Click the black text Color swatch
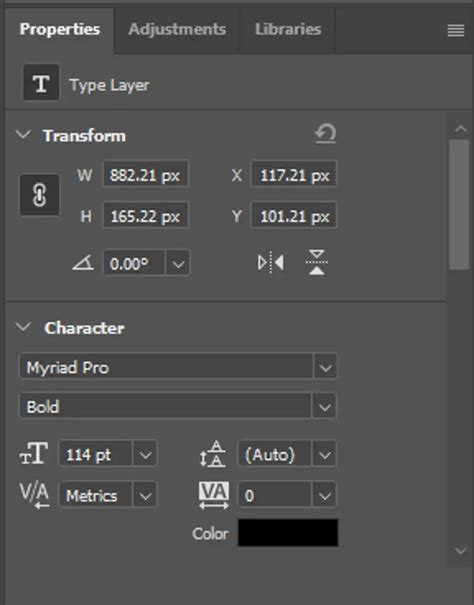474x605 pixels. point(288,533)
